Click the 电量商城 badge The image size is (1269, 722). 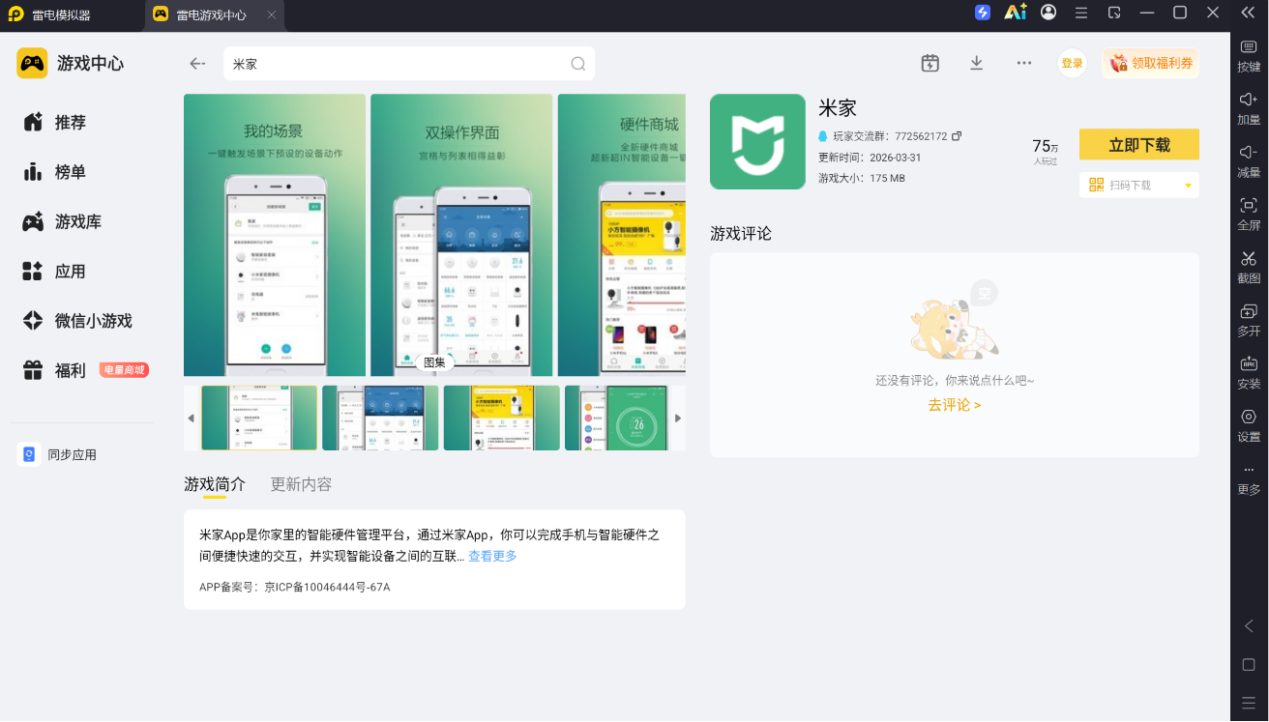pos(124,370)
